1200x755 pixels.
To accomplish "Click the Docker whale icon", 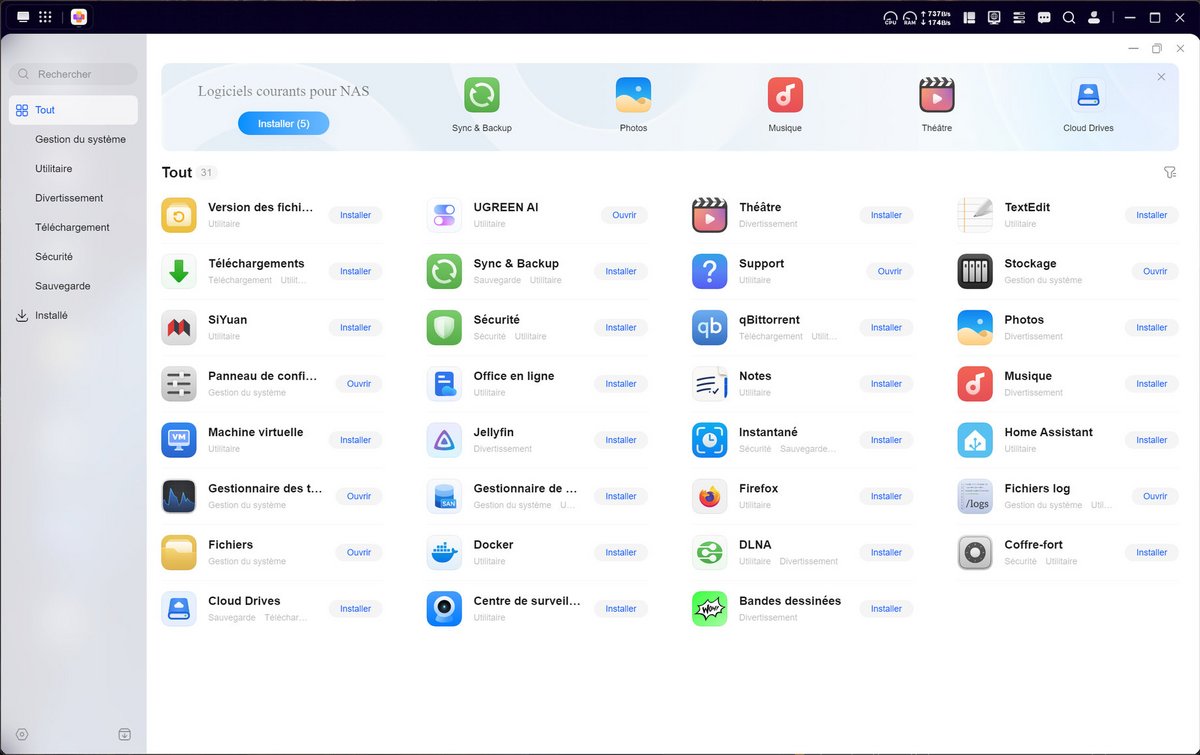I will point(444,552).
